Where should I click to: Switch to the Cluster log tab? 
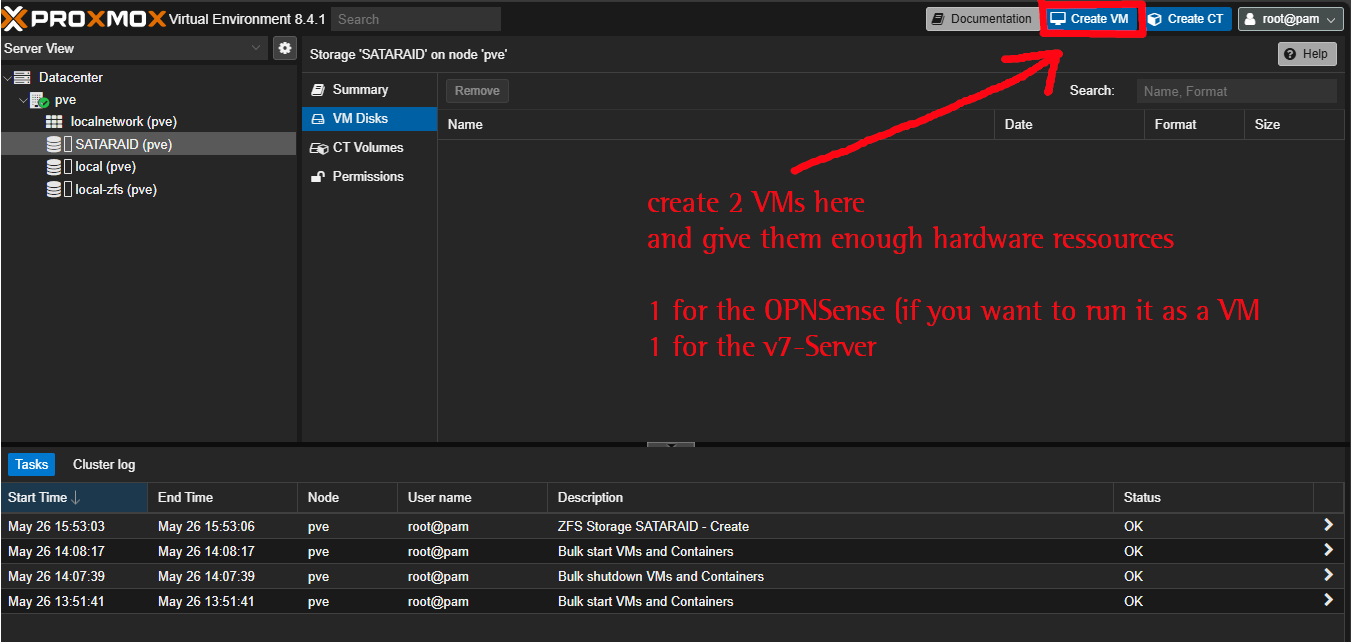[x=104, y=464]
